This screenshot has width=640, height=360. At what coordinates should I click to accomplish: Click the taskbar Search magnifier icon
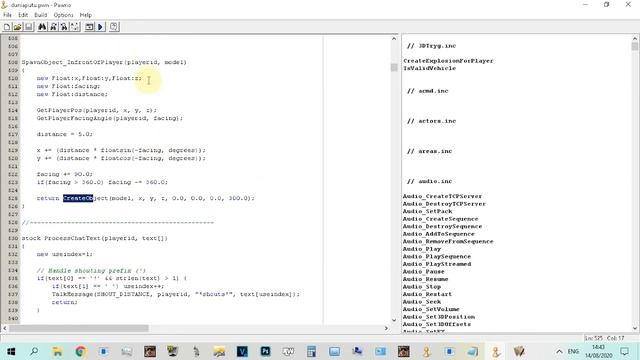34,351
